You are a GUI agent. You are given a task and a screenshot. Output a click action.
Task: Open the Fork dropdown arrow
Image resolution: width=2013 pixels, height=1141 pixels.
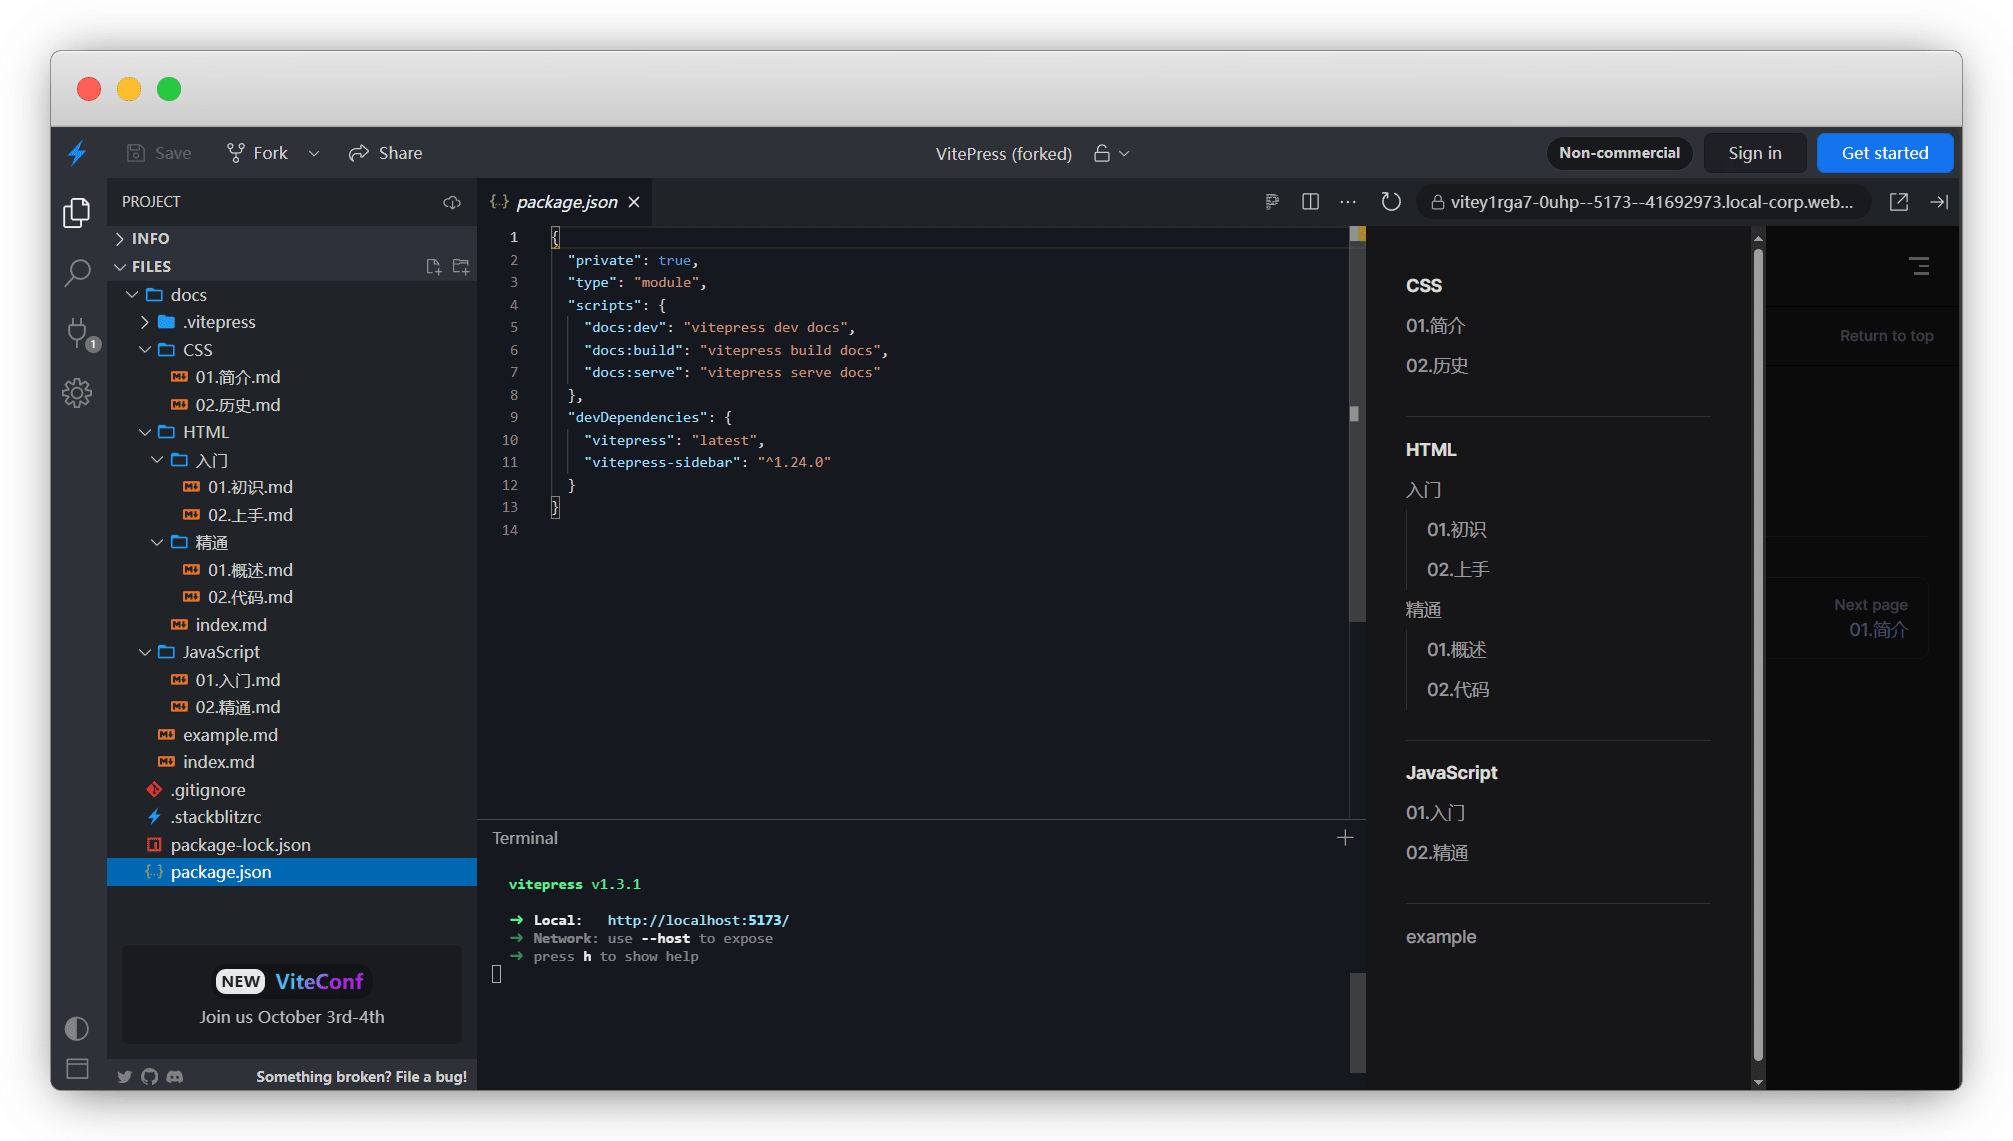point(314,153)
